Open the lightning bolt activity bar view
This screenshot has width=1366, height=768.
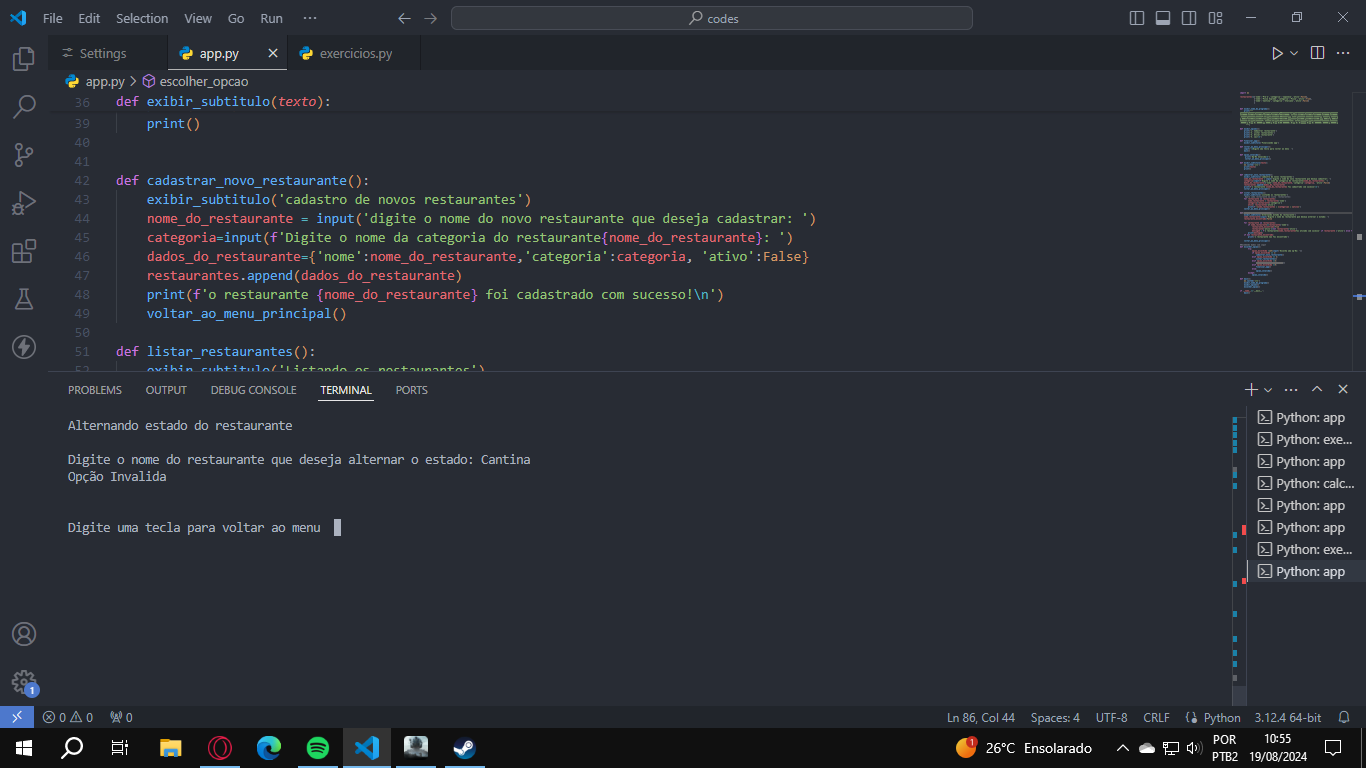[x=24, y=347]
